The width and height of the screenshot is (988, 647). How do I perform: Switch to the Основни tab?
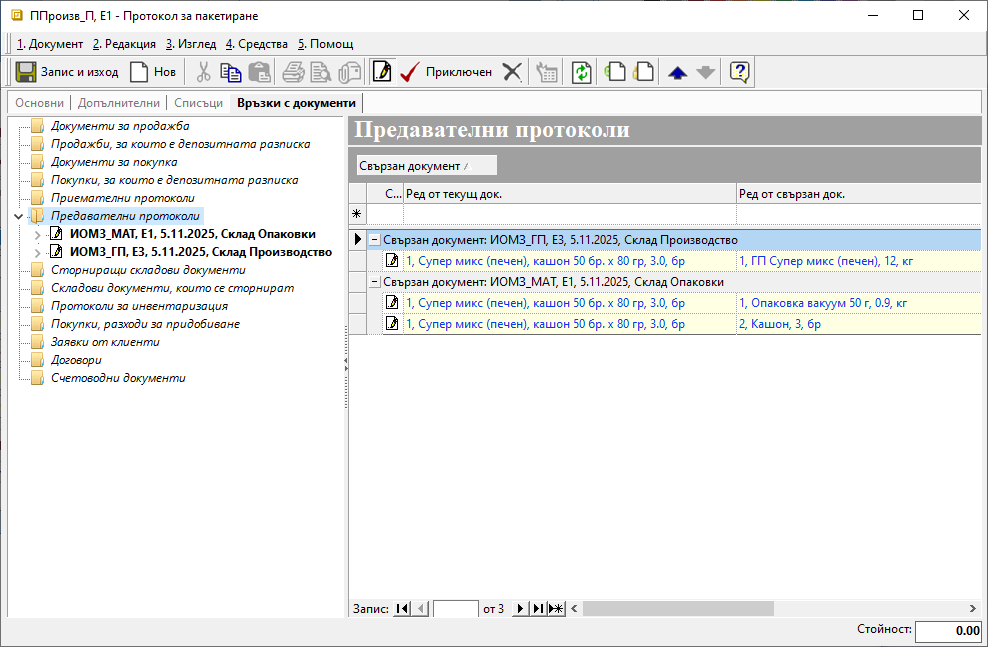click(x=39, y=103)
